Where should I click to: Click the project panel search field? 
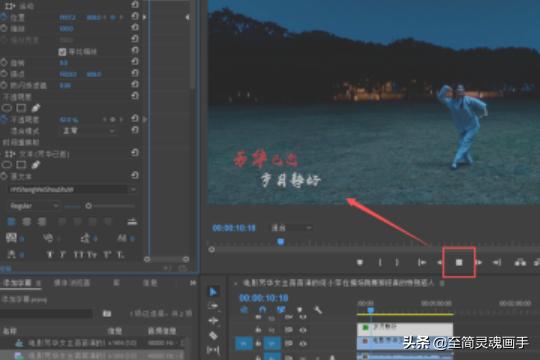46,313
